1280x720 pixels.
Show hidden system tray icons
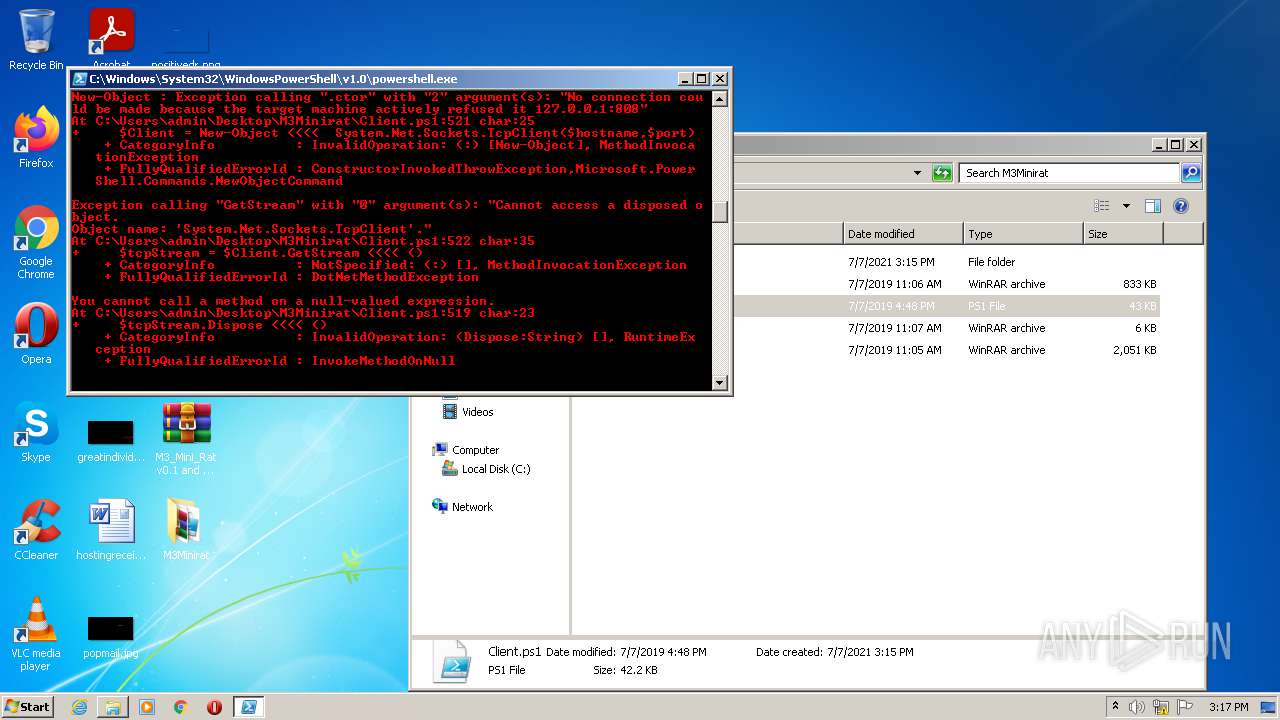click(x=1115, y=707)
